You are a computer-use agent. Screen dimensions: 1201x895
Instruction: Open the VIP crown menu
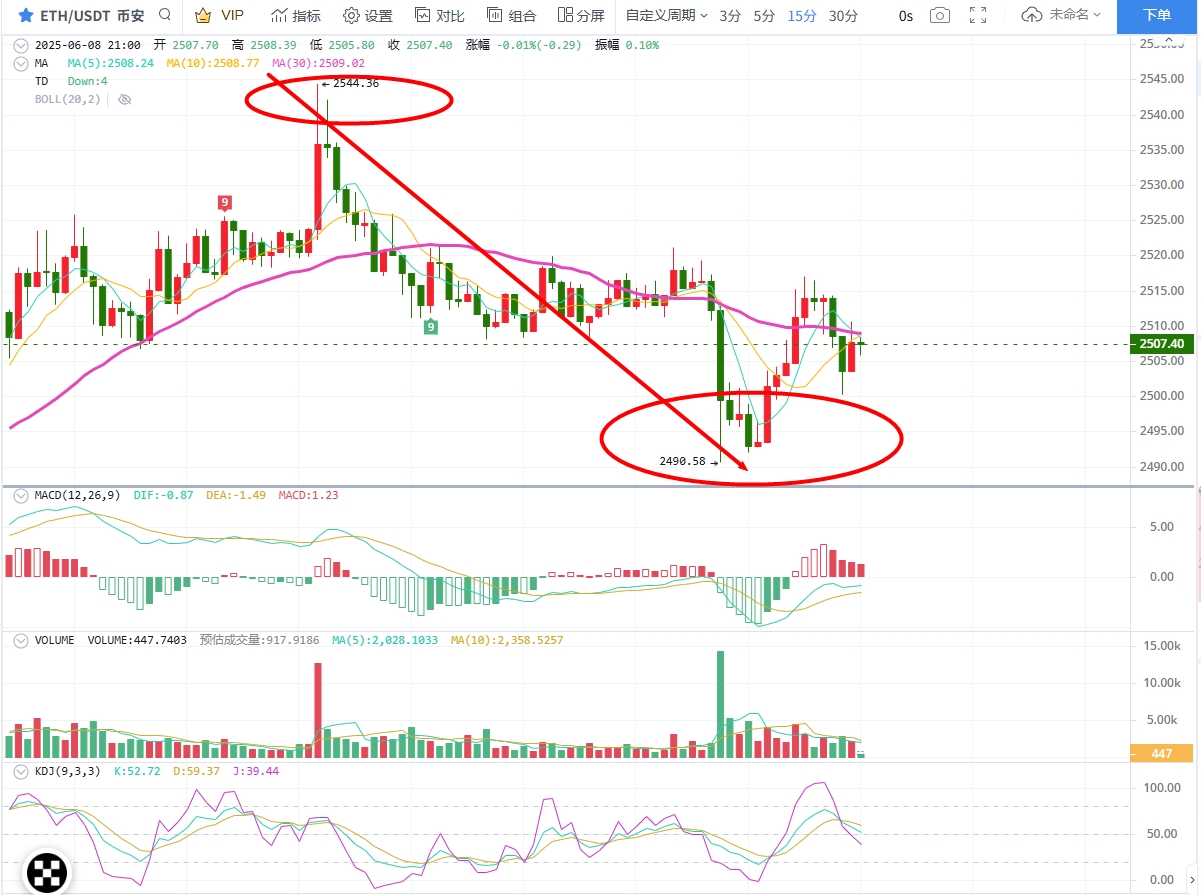(x=219, y=15)
